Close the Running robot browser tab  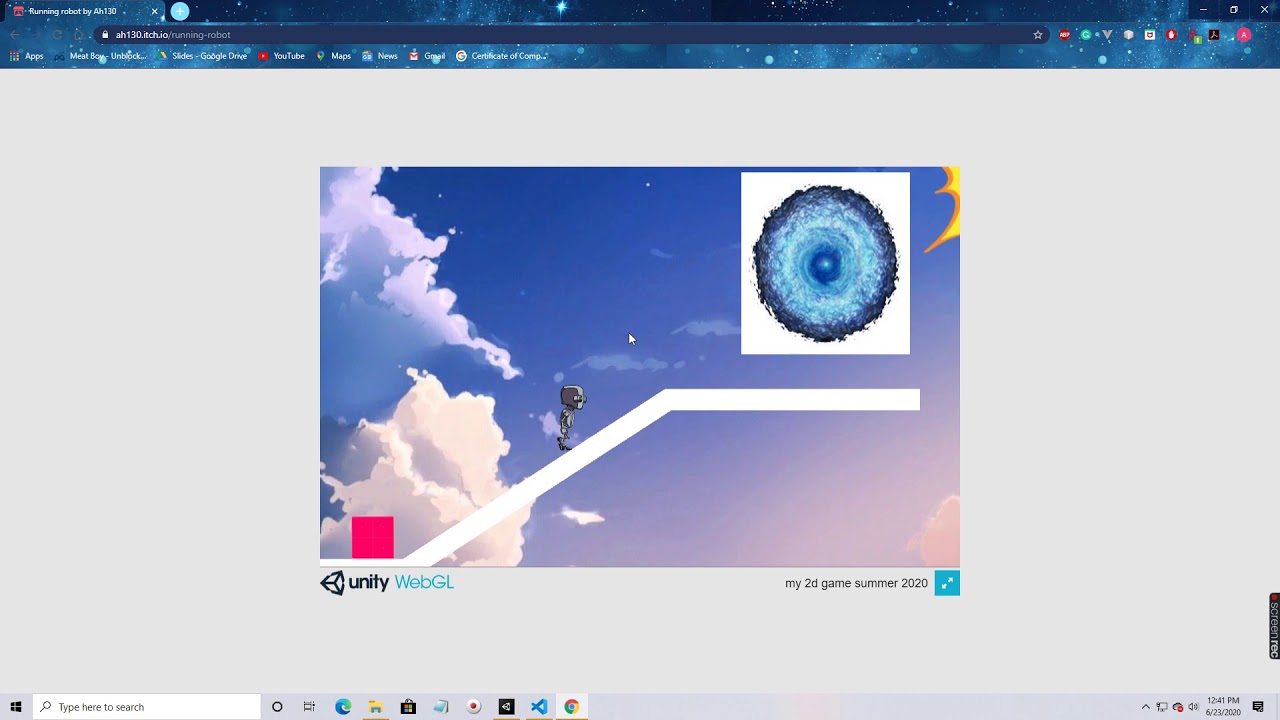(154, 11)
